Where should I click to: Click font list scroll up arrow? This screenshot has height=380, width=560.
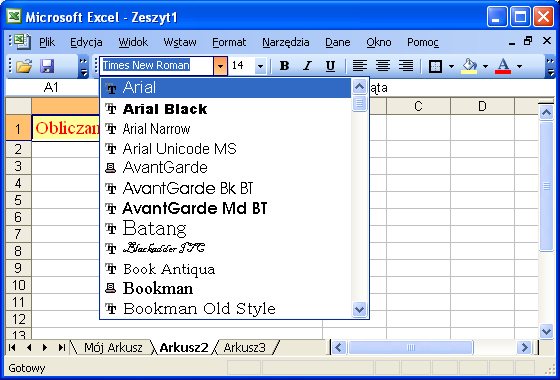tap(359, 86)
